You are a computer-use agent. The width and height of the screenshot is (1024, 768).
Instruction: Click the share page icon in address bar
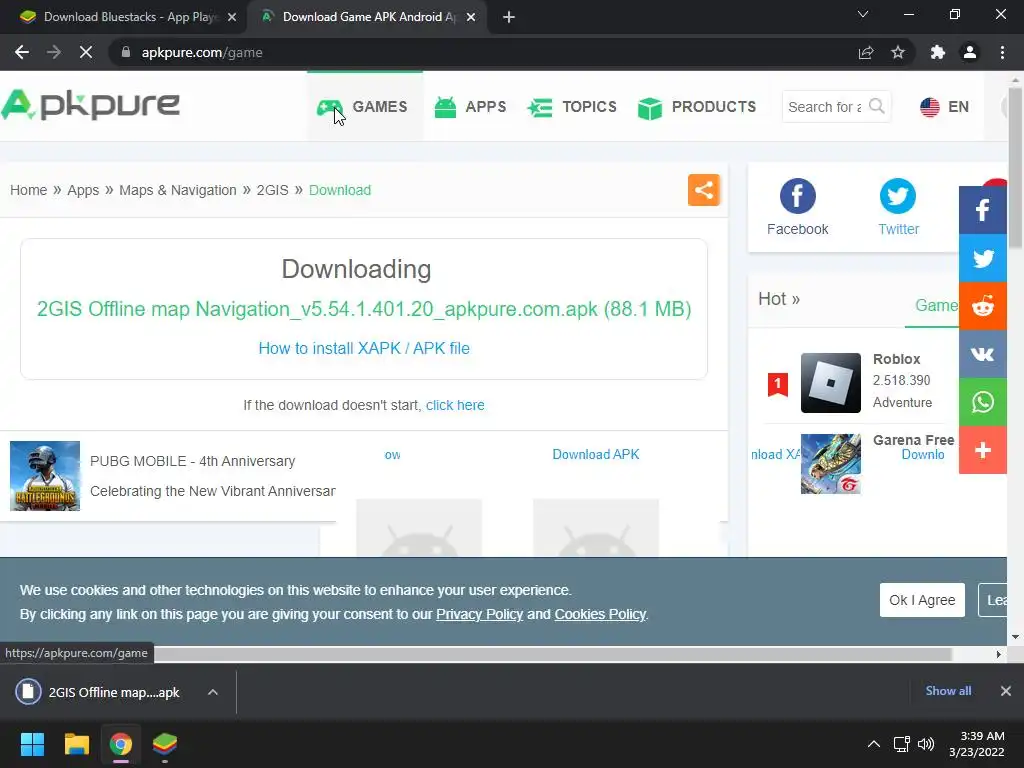coord(866,52)
